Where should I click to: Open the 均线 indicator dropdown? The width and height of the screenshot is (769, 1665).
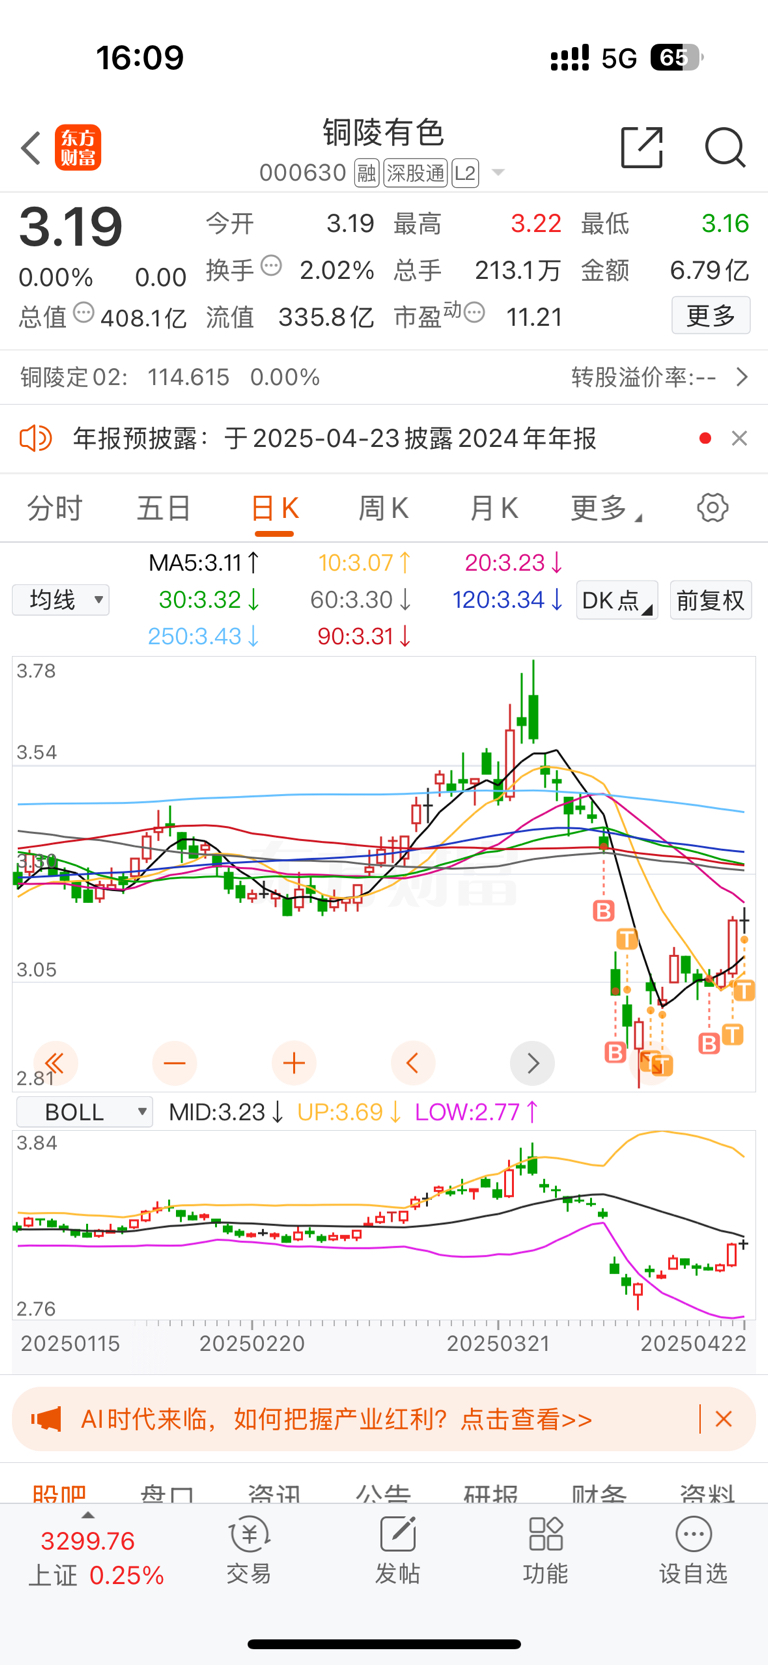[x=61, y=600]
